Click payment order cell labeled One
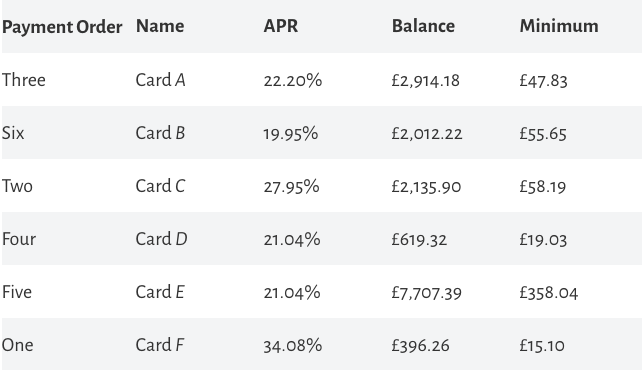The image size is (642, 370). pyautogui.click(x=18, y=345)
